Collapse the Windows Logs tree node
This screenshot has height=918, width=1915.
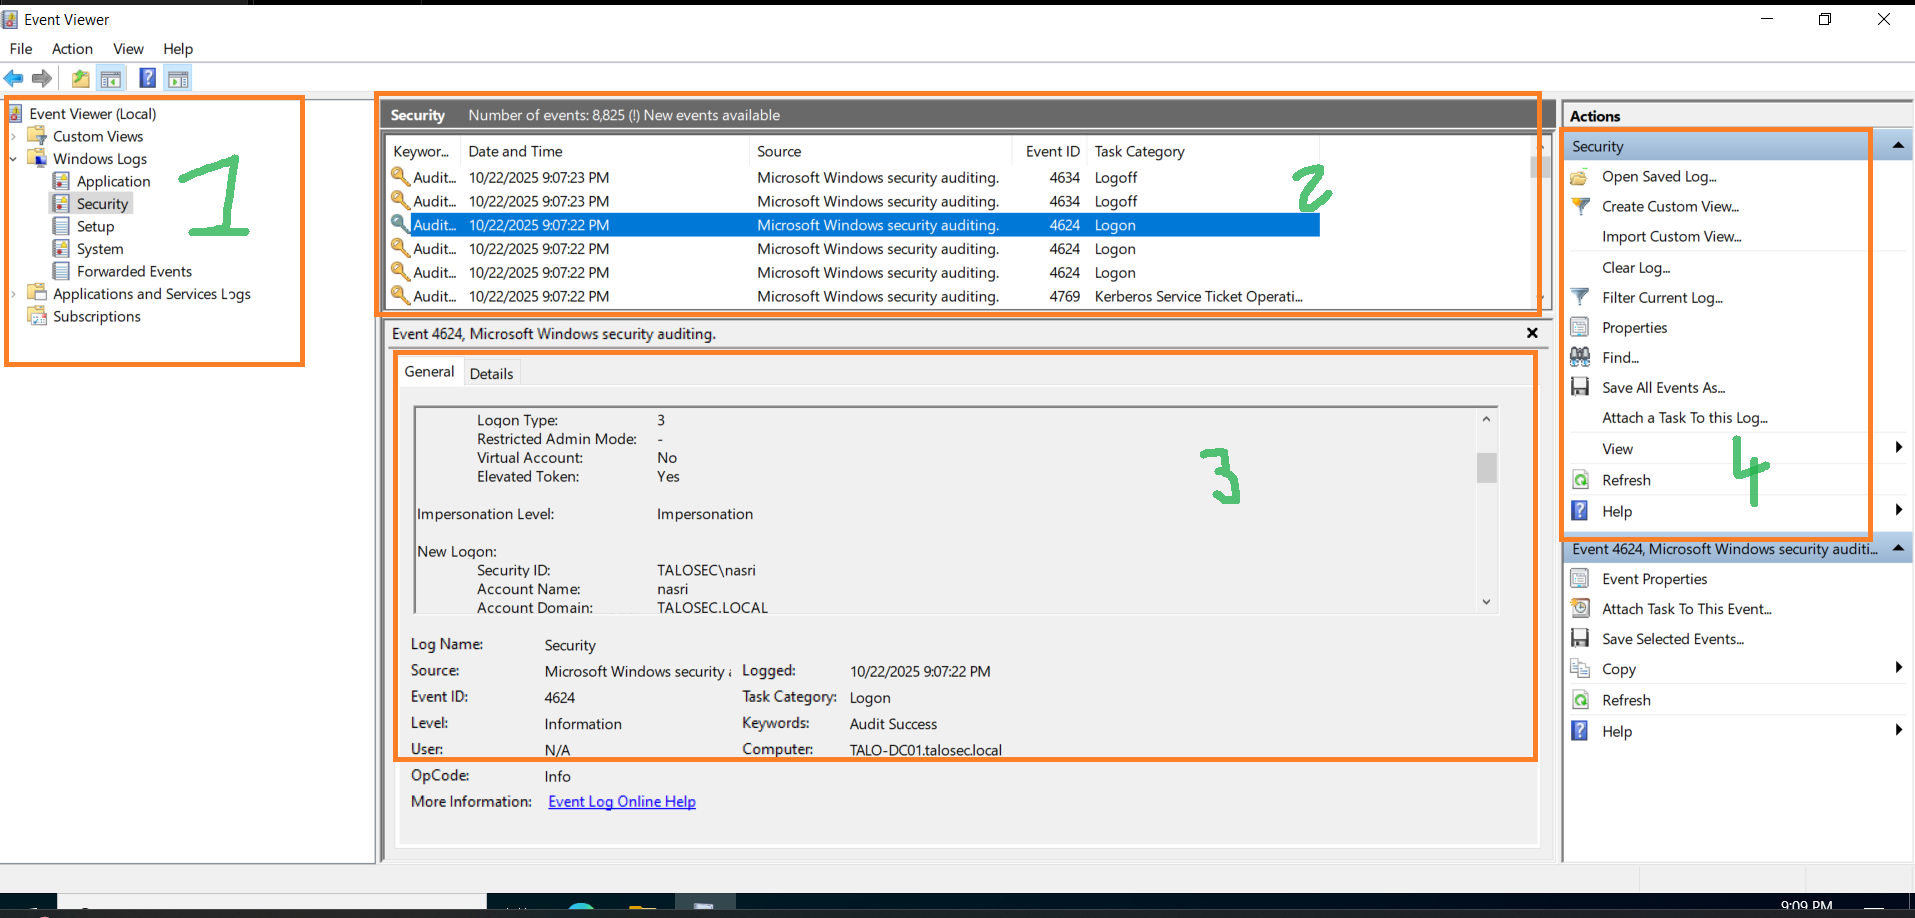(13, 159)
